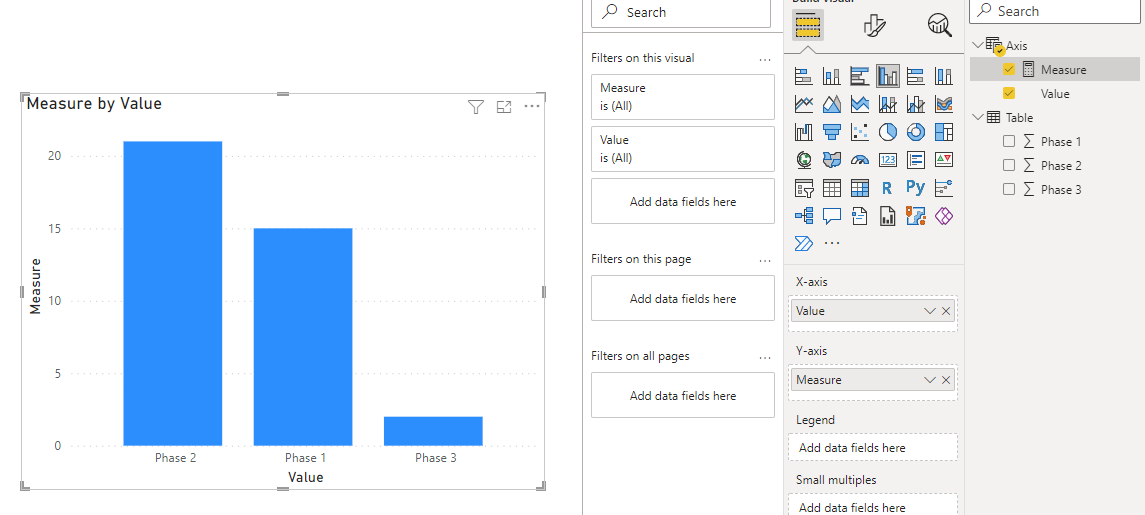Select the ribbon chart visual

click(943, 104)
